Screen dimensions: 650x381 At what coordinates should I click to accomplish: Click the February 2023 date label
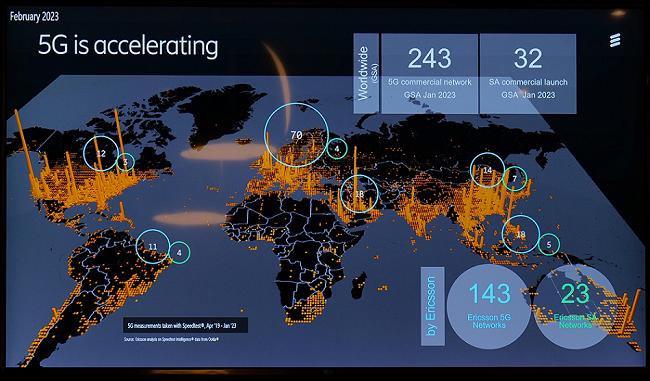pos(34,17)
